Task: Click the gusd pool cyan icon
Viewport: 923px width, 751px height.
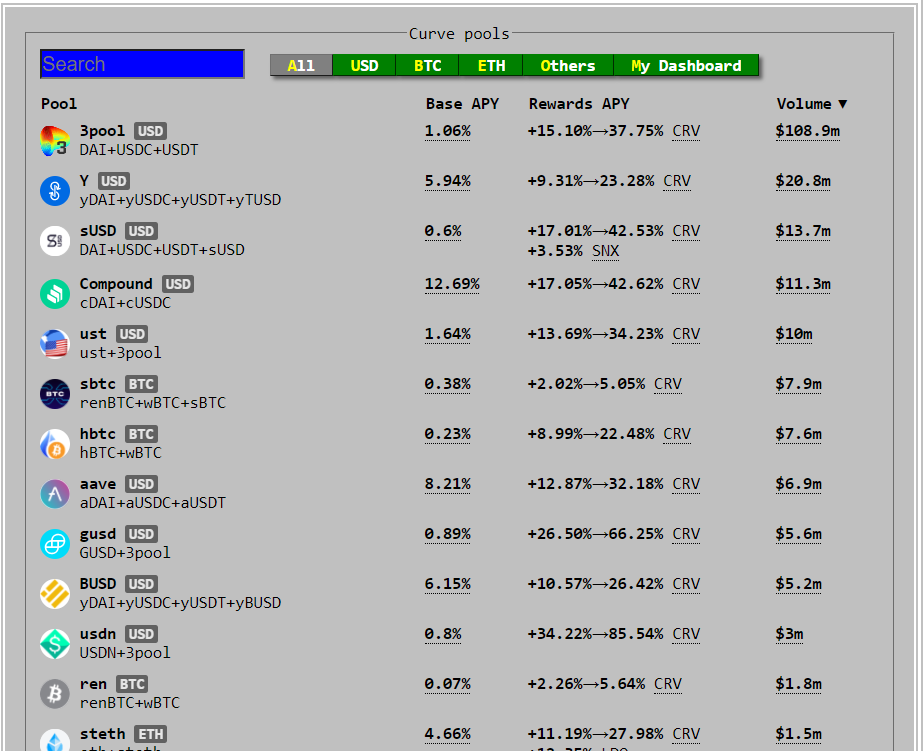Action: pyautogui.click(x=55, y=544)
